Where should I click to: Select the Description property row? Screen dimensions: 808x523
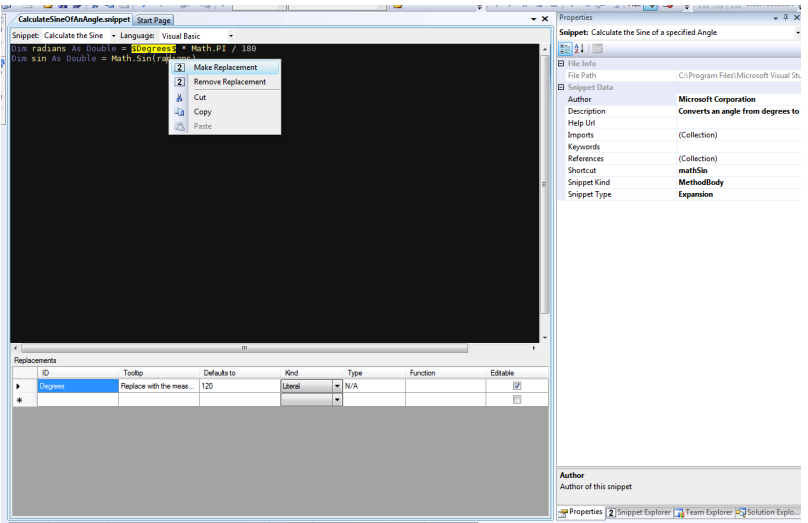pos(683,111)
